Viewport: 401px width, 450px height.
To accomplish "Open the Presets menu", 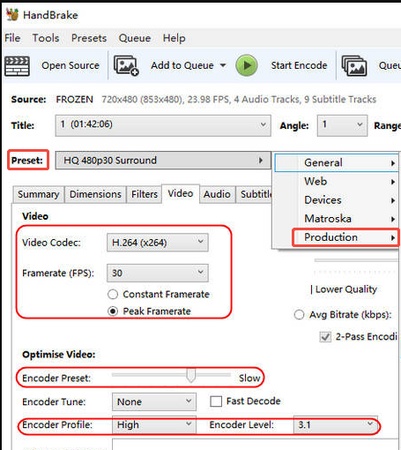I will tap(89, 38).
